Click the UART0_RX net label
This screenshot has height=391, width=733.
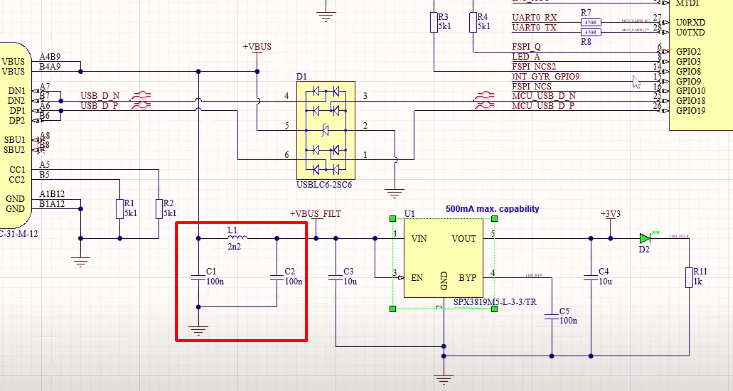534,17
